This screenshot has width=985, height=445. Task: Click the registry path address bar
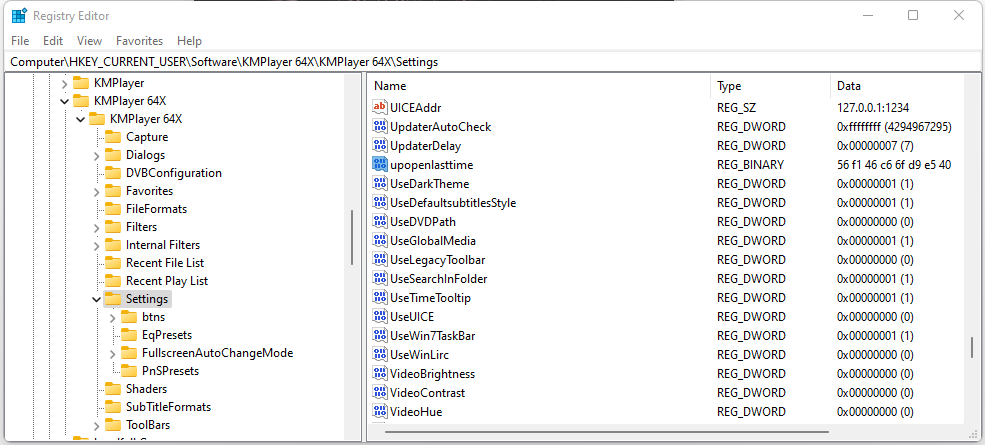492,62
